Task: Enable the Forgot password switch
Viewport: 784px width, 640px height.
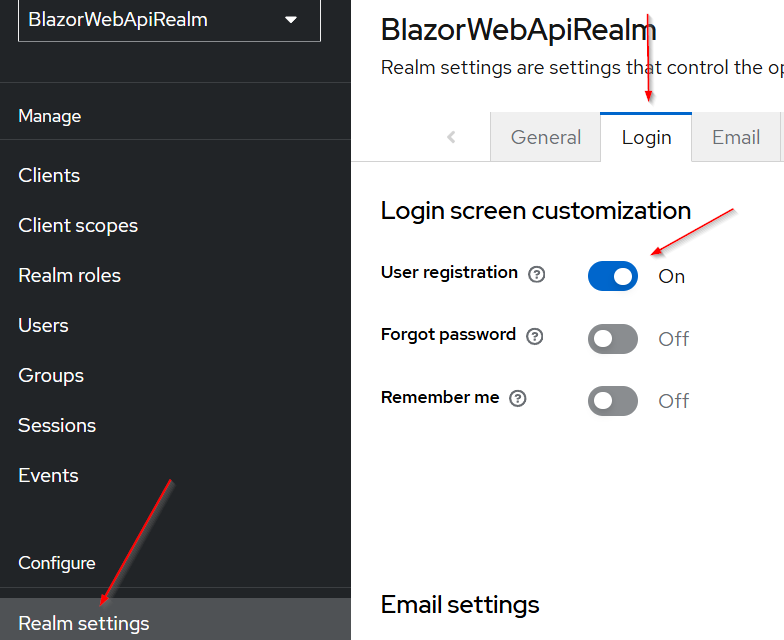Action: point(613,339)
